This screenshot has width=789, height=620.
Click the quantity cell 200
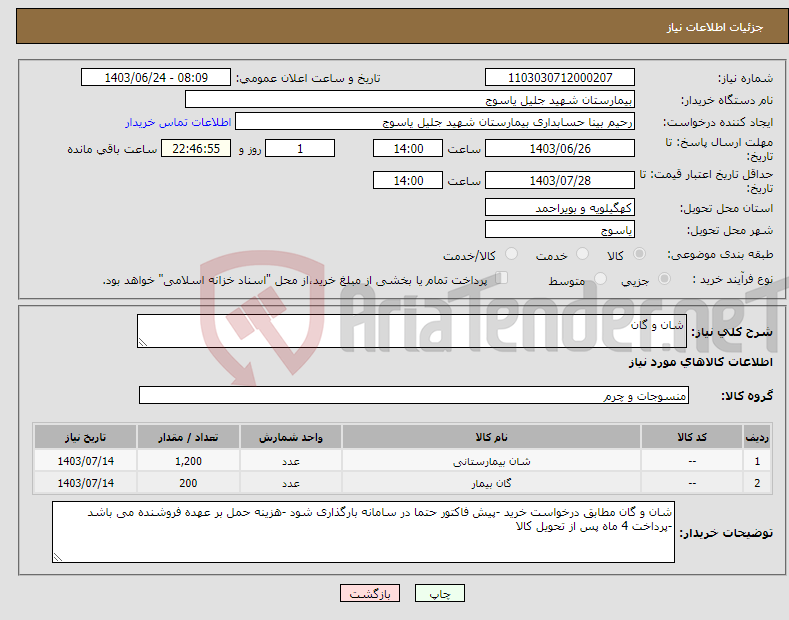[x=188, y=483]
